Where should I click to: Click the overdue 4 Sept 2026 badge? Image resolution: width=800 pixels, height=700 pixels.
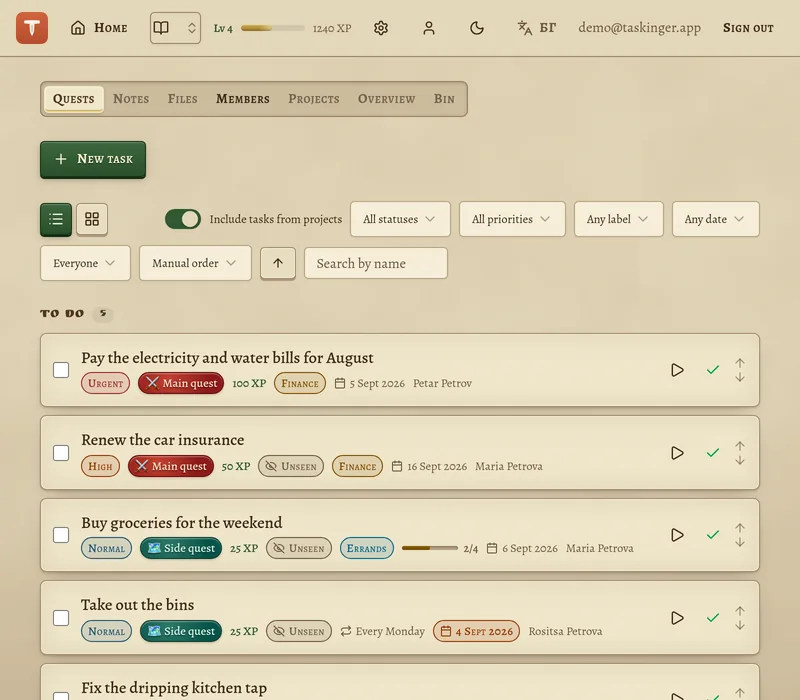[x=477, y=631]
